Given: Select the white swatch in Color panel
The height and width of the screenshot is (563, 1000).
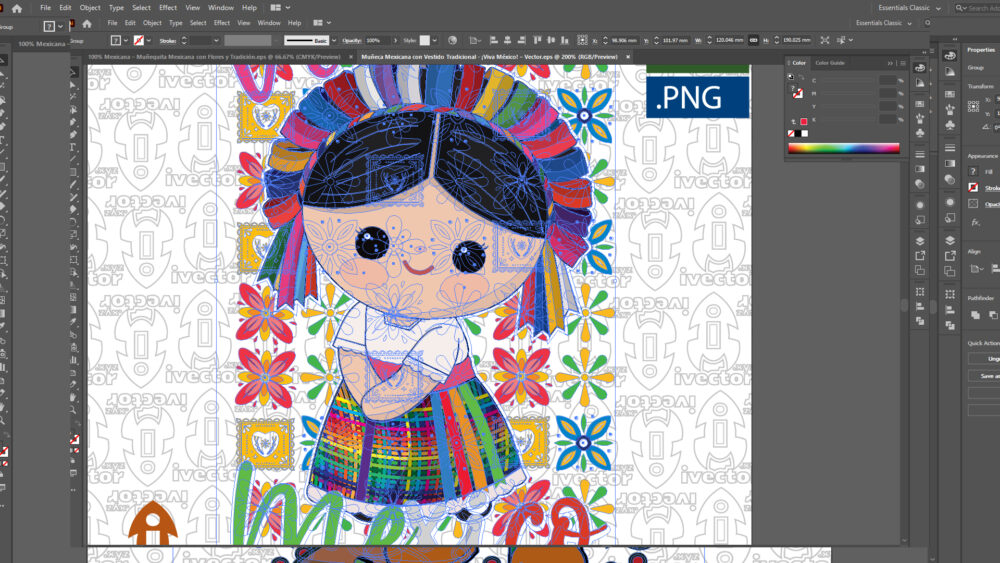Looking at the screenshot, I should pos(804,134).
